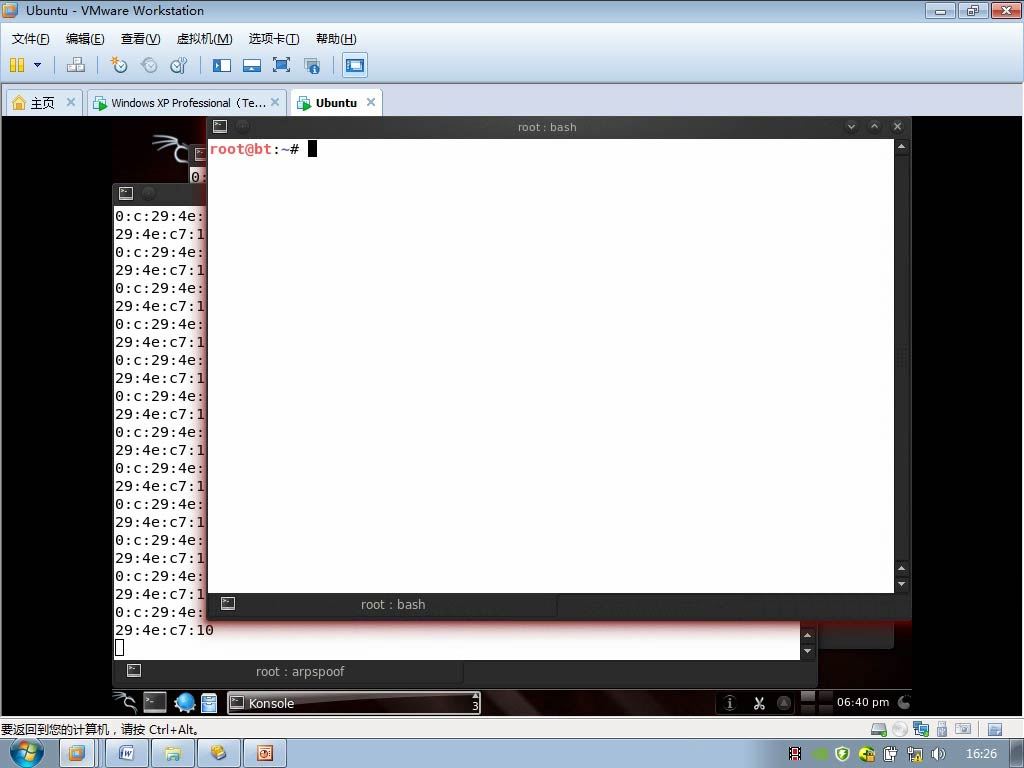Maximize the root : bash Konsole window

[874, 127]
